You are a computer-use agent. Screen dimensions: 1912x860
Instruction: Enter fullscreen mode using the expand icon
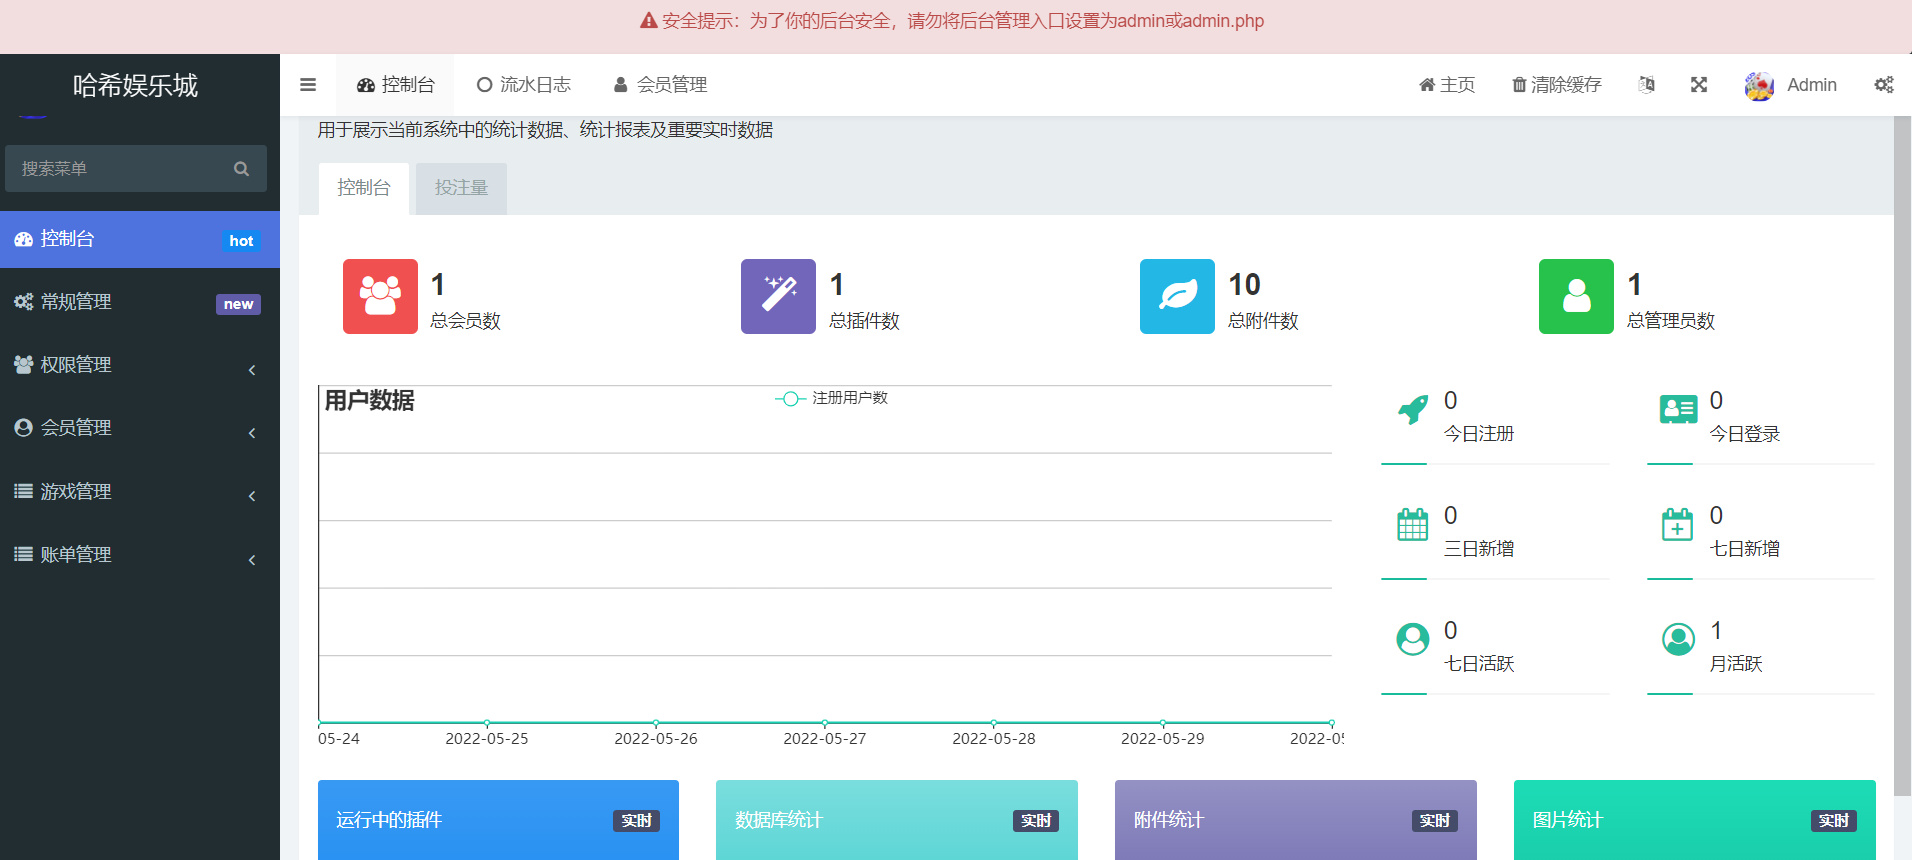[1698, 85]
